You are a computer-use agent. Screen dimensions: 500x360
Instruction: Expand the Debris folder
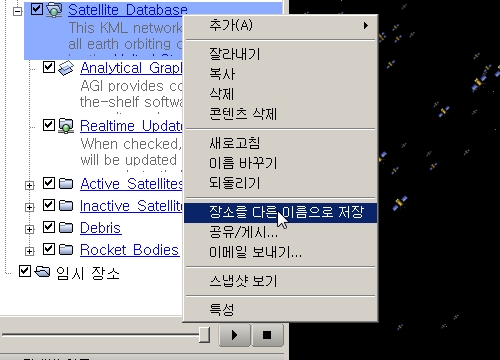pyautogui.click(x=30, y=229)
